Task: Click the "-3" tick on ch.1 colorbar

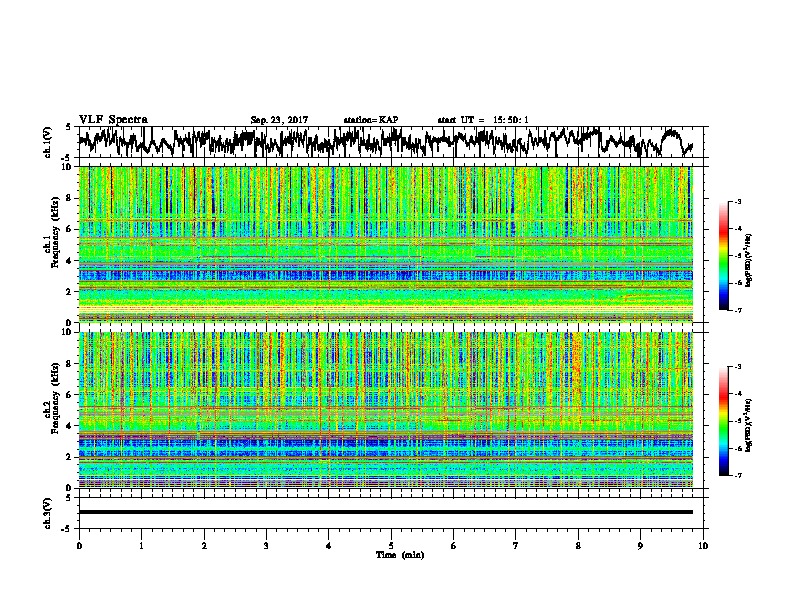Action: [x=738, y=201]
